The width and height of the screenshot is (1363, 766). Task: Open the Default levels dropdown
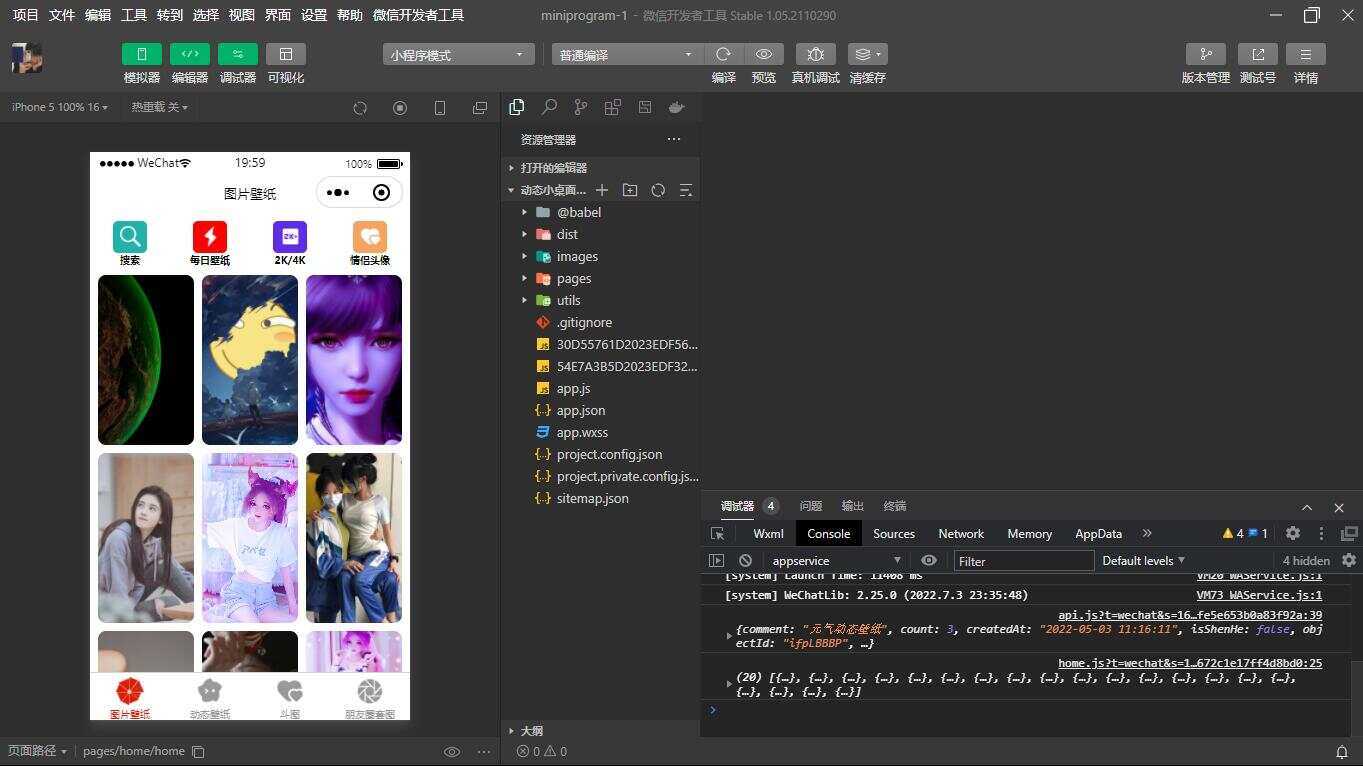(x=1141, y=561)
